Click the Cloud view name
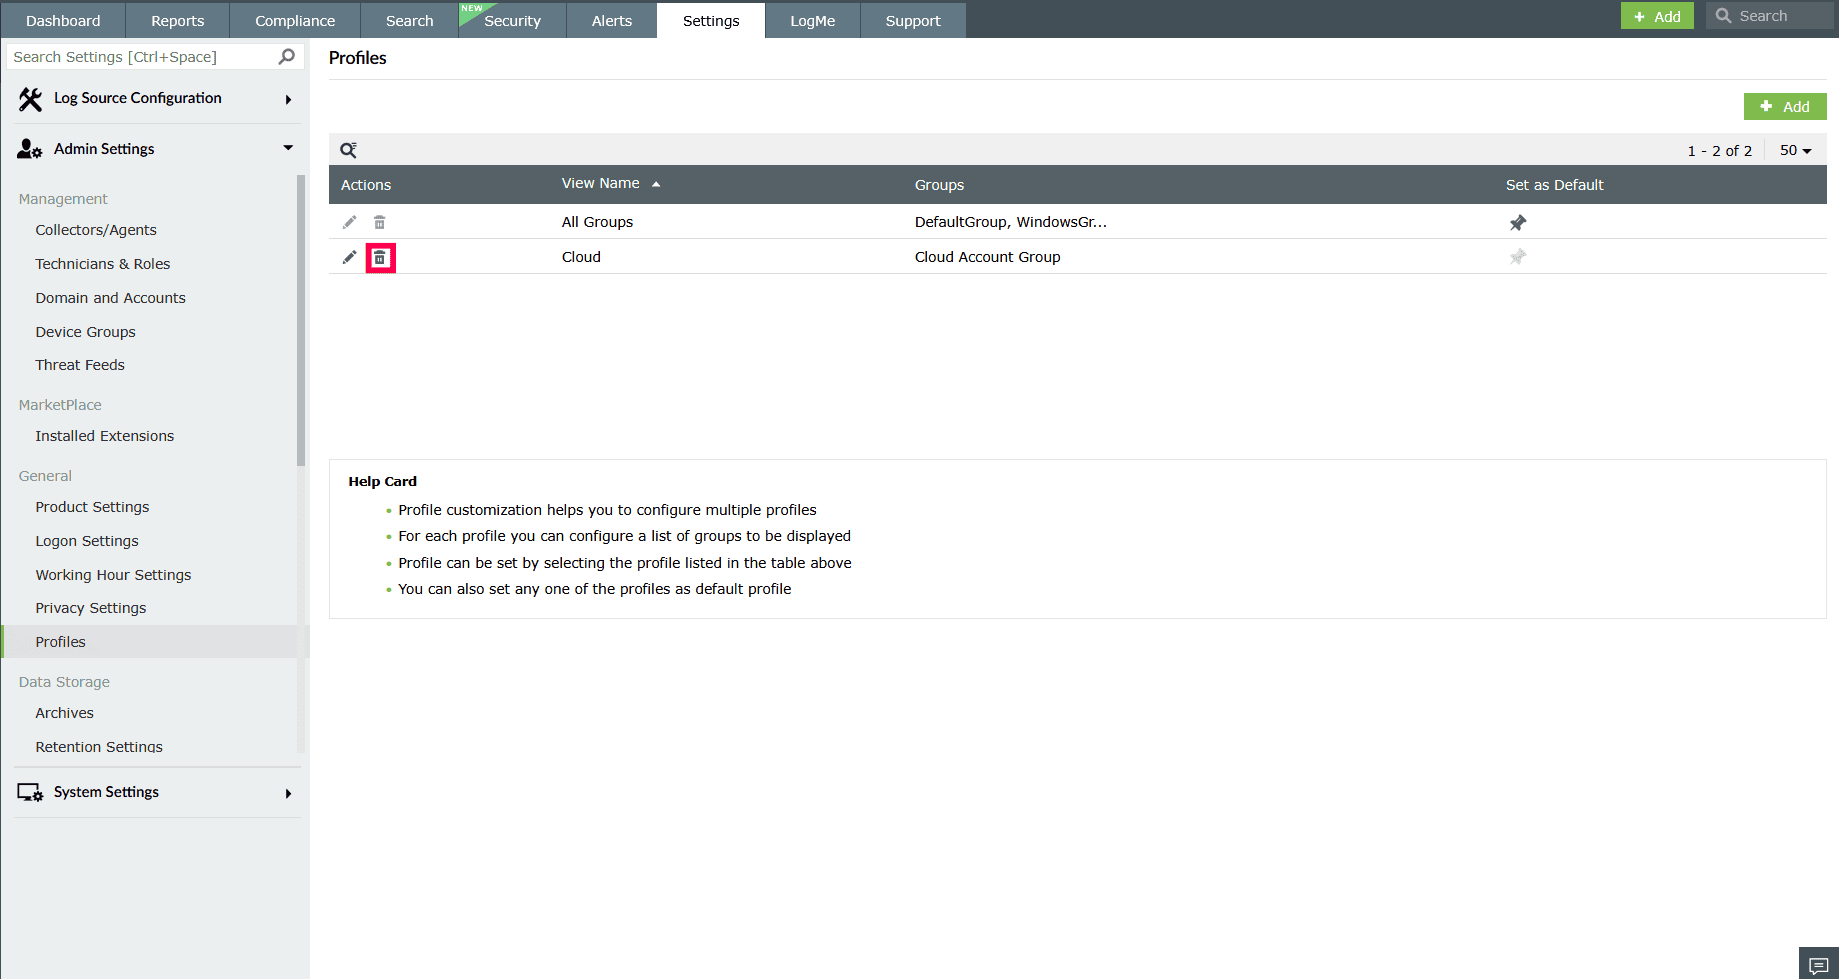 [581, 257]
